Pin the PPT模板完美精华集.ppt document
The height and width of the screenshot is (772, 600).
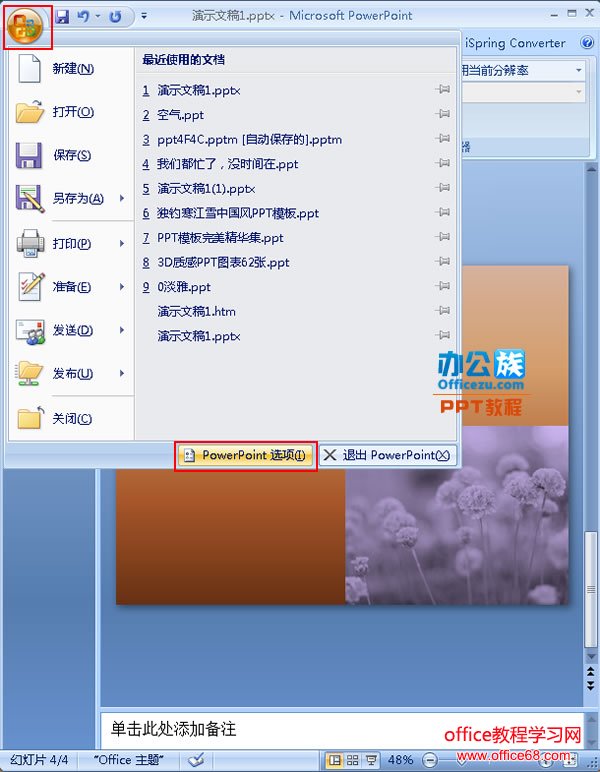[442, 237]
